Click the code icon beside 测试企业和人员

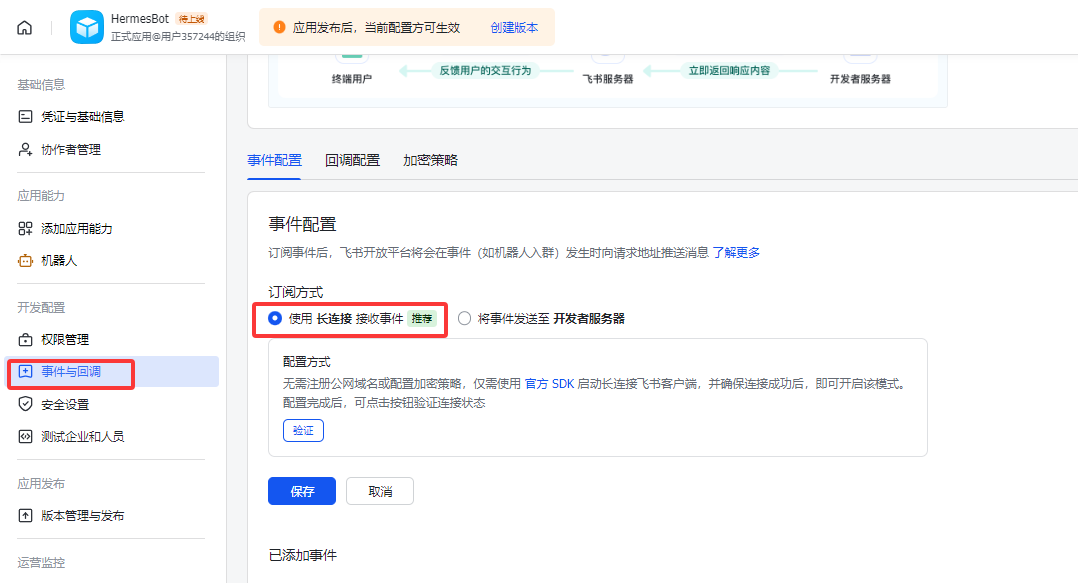tap(26, 437)
